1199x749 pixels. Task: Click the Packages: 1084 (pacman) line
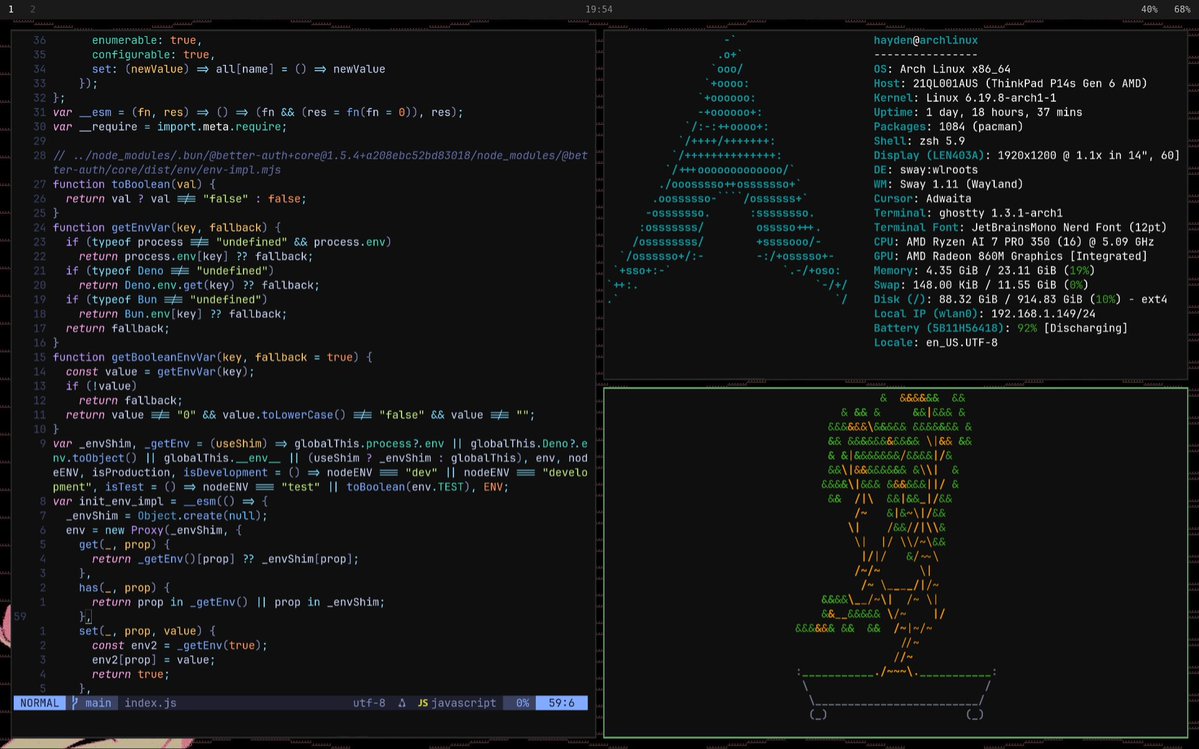click(948, 127)
